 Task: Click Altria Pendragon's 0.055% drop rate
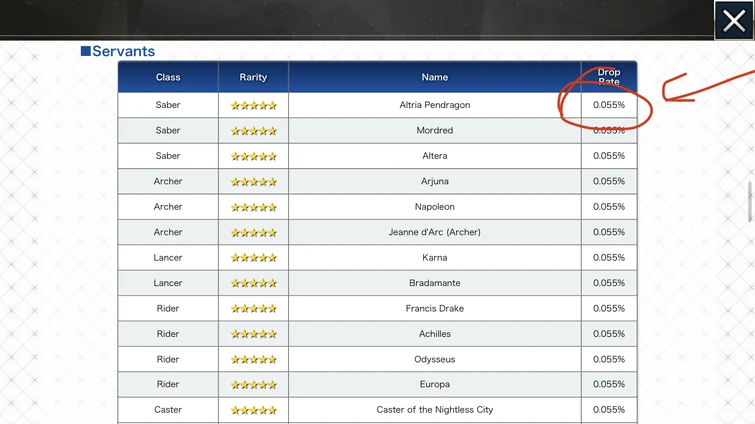click(609, 105)
